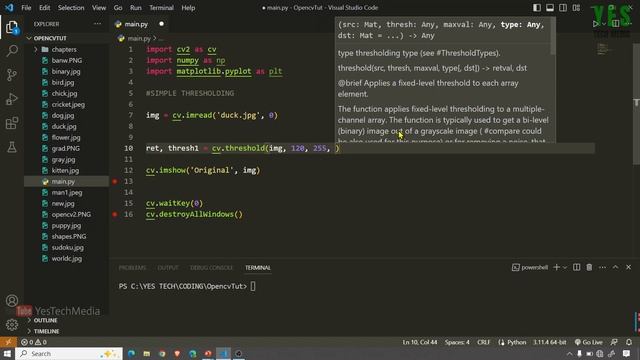Add a new terminal with plus icon
Viewport: 640px width, 360px height.
[x=556, y=267]
